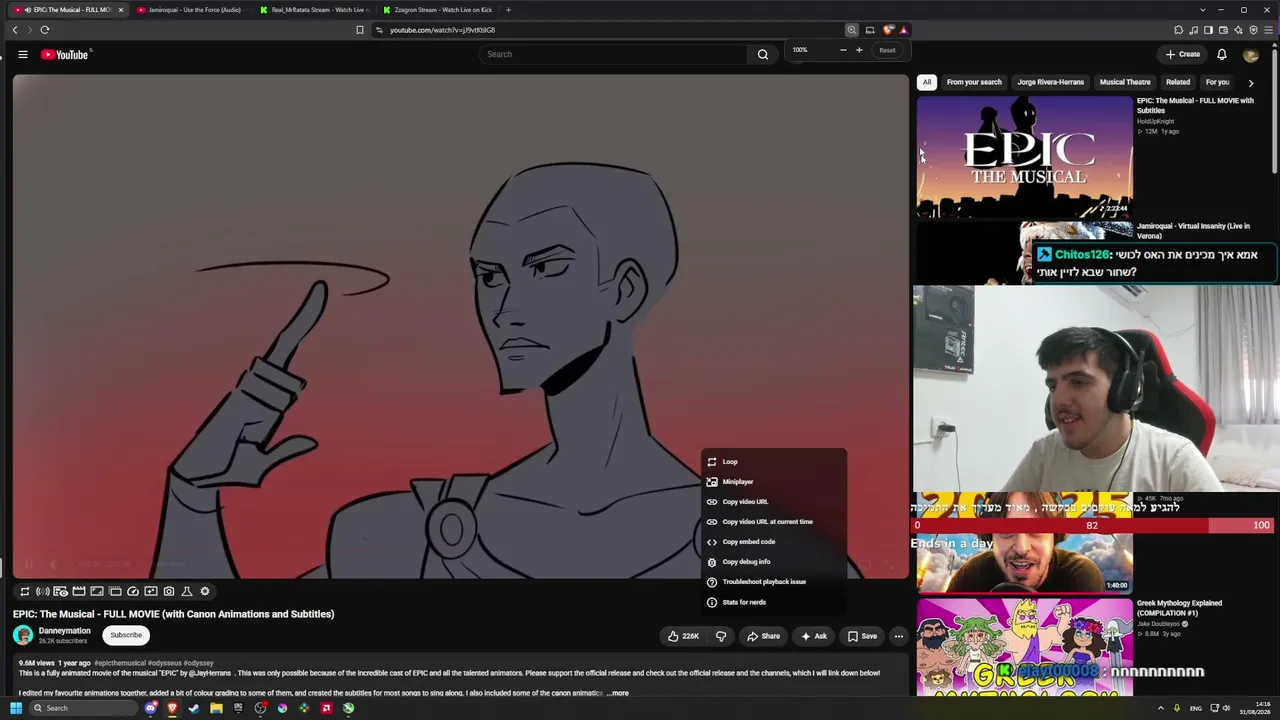The width and height of the screenshot is (1280, 720).
Task: Switch to the Real_MrBatata Stream tab
Action: tap(312, 10)
